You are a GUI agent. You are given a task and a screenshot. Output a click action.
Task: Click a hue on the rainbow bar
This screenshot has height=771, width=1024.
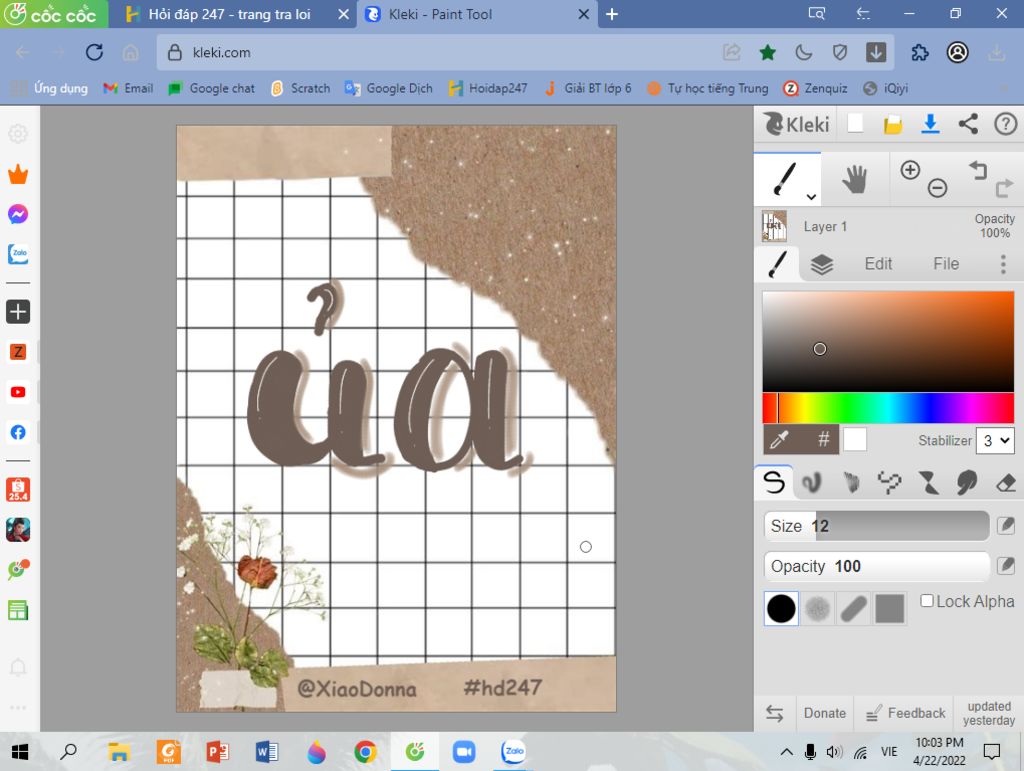click(888, 408)
